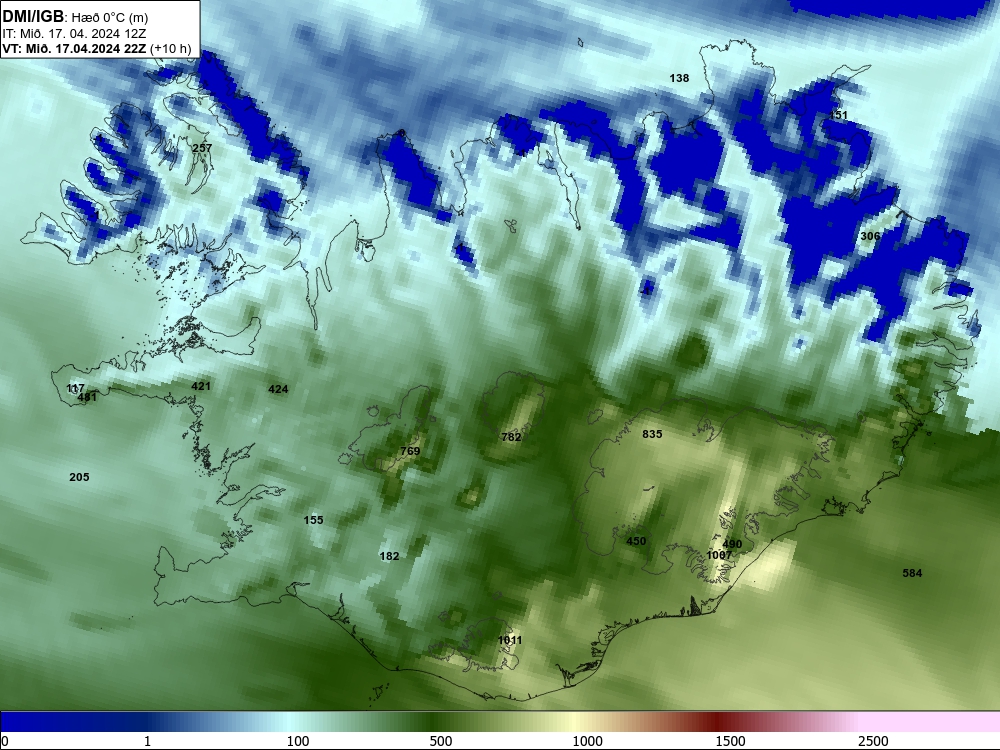1000x750 pixels.
Task: Click the 'IT: Mið. 17. 04. 2024 12Z' line
Action: [74, 34]
